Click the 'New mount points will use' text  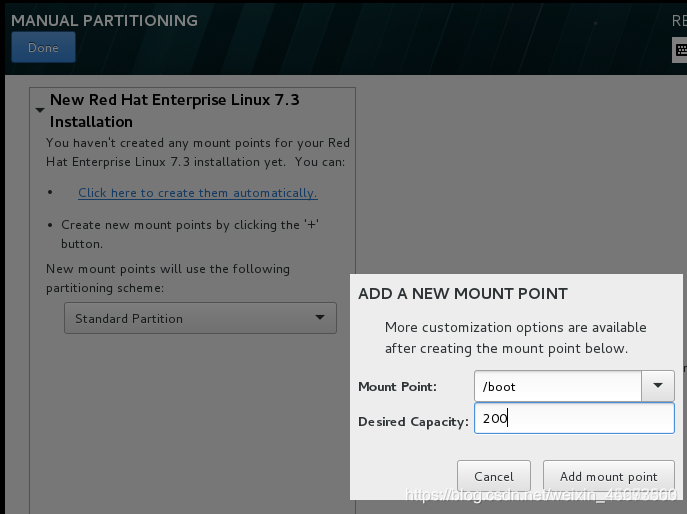(x=168, y=278)
